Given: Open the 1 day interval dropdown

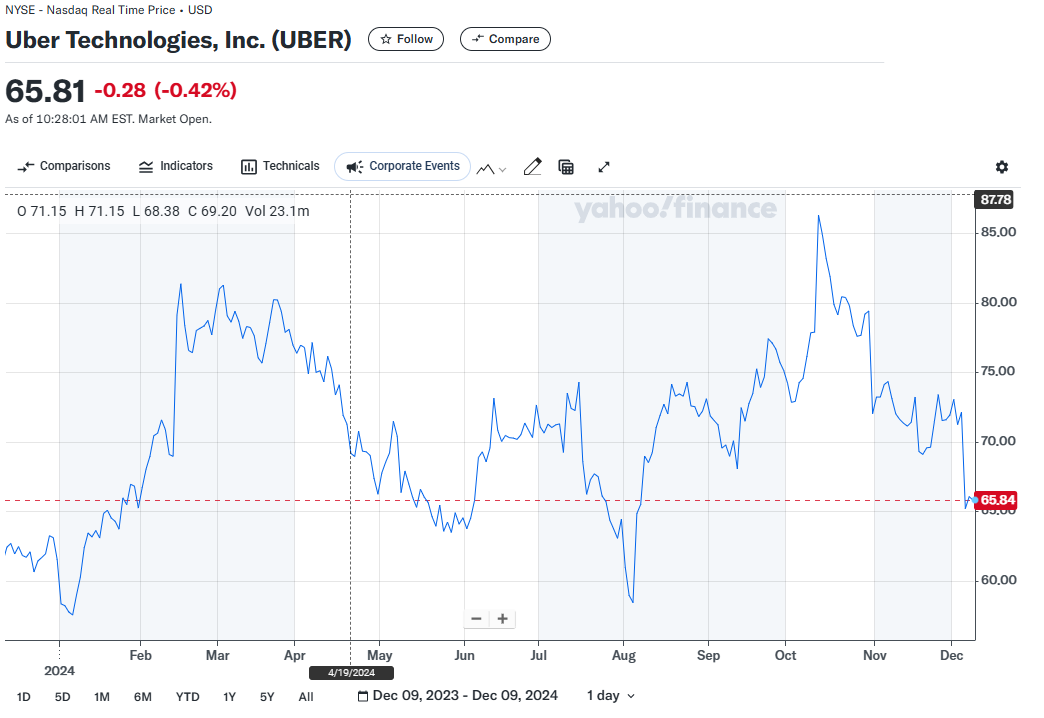Looking at the screenshot, I should 611,696.
